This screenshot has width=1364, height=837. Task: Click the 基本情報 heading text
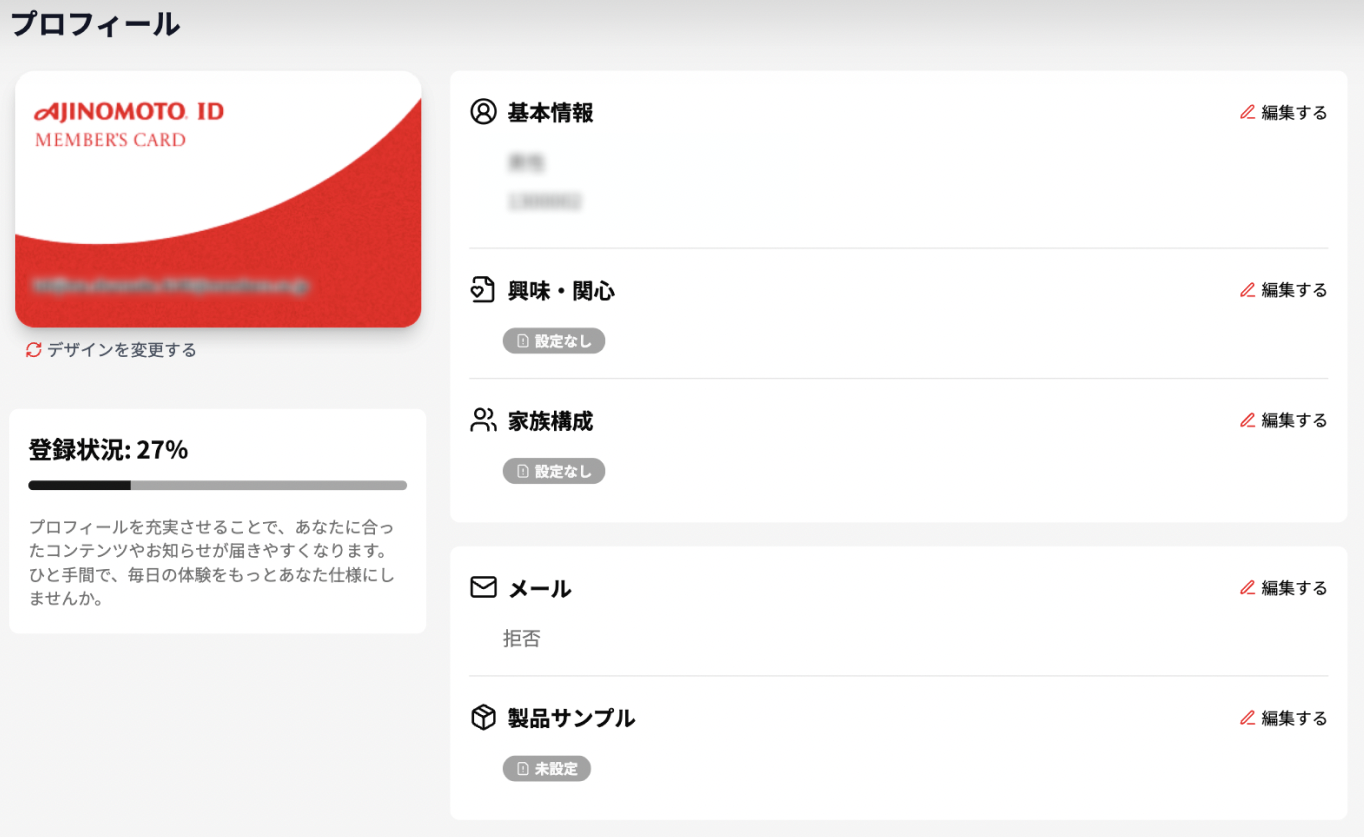coord(551,113)
